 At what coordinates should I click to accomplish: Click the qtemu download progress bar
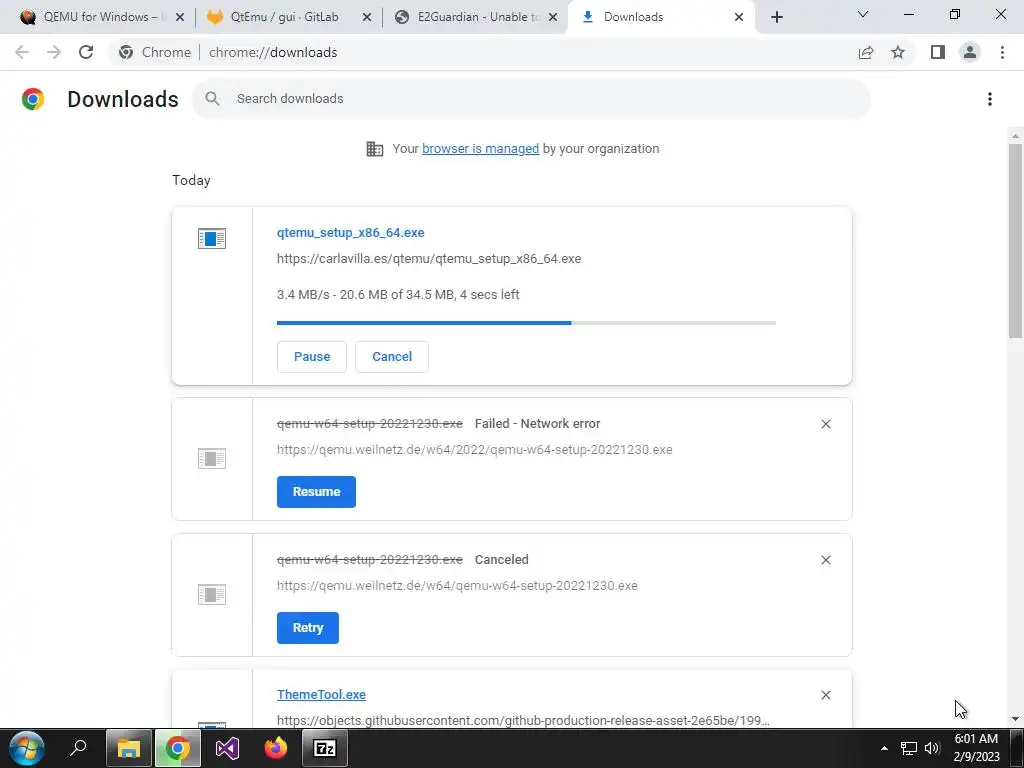[526, 323]
